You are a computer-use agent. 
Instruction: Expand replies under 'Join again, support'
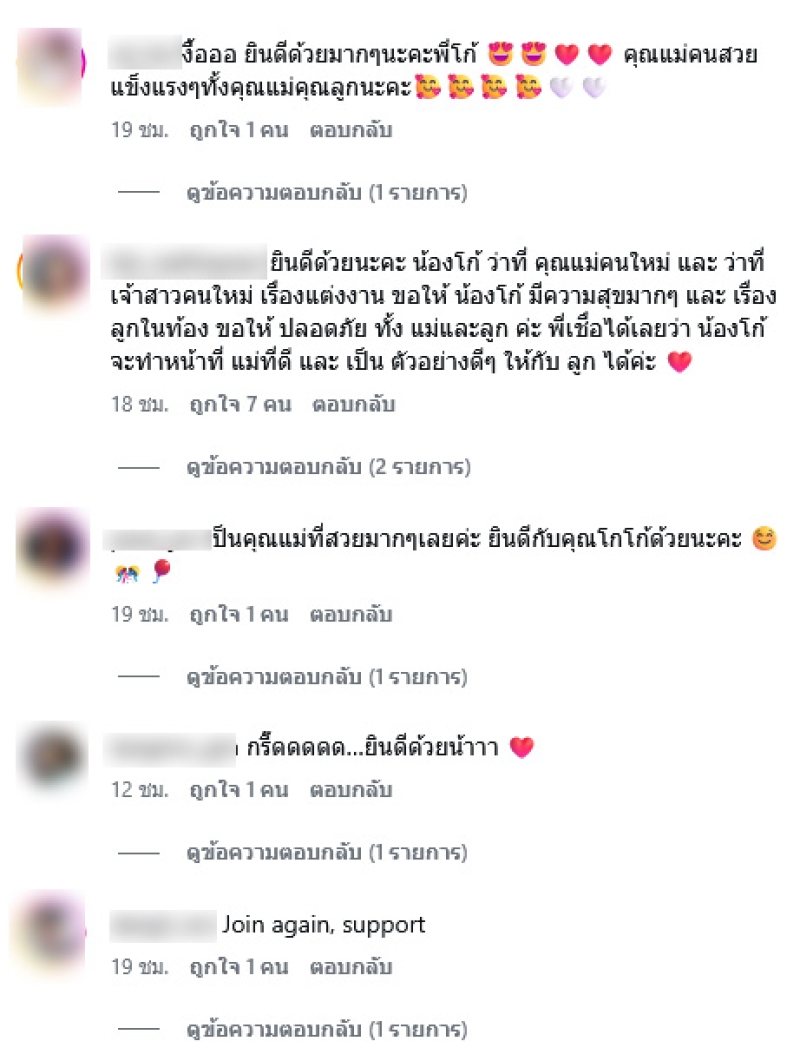327,1029
